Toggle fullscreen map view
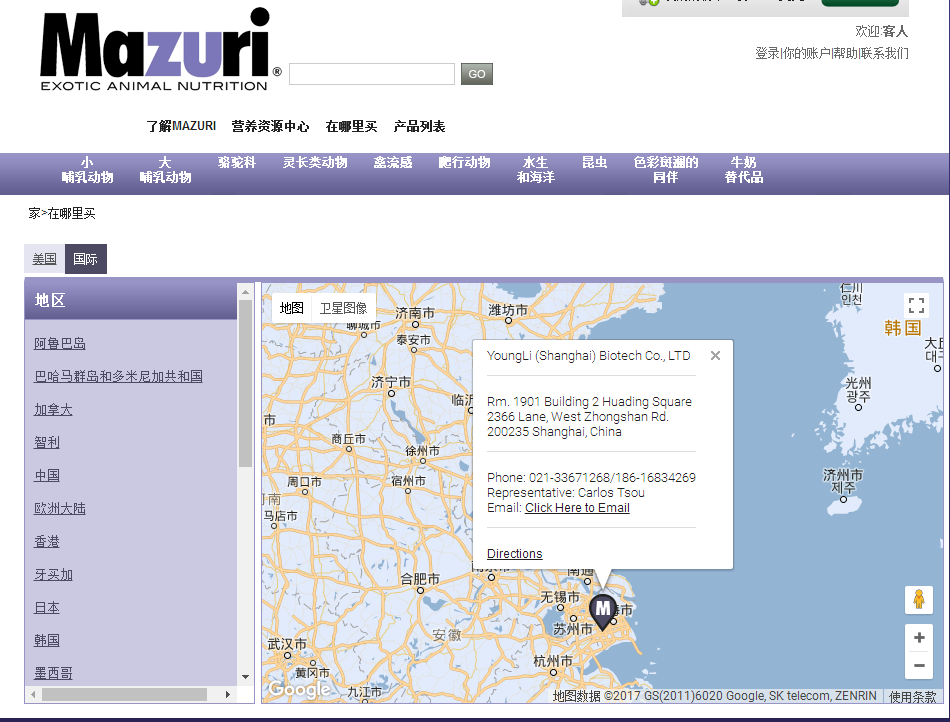 click(x=916, y=305)
